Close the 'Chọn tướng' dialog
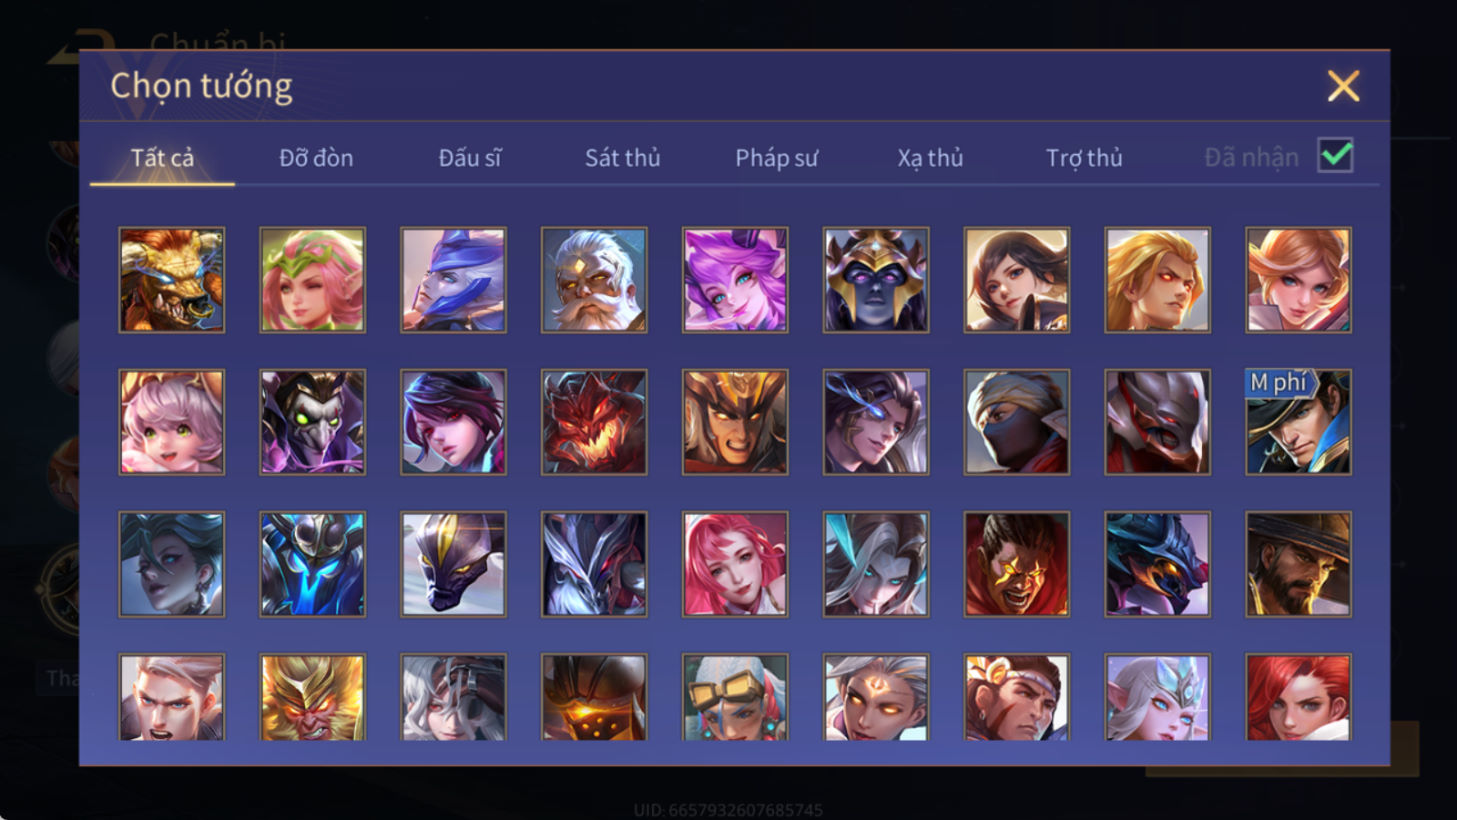 1343,86
